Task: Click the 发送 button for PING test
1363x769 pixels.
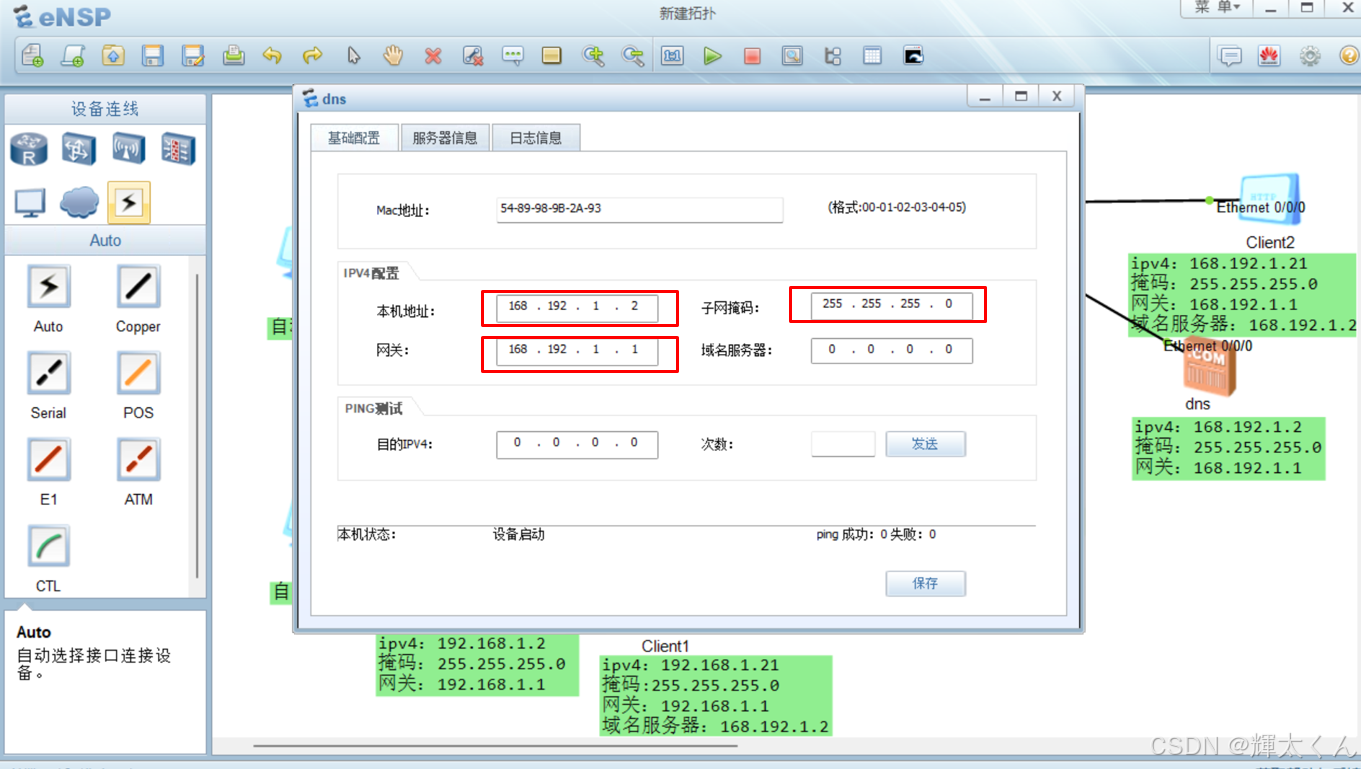Action: (924, 443)
